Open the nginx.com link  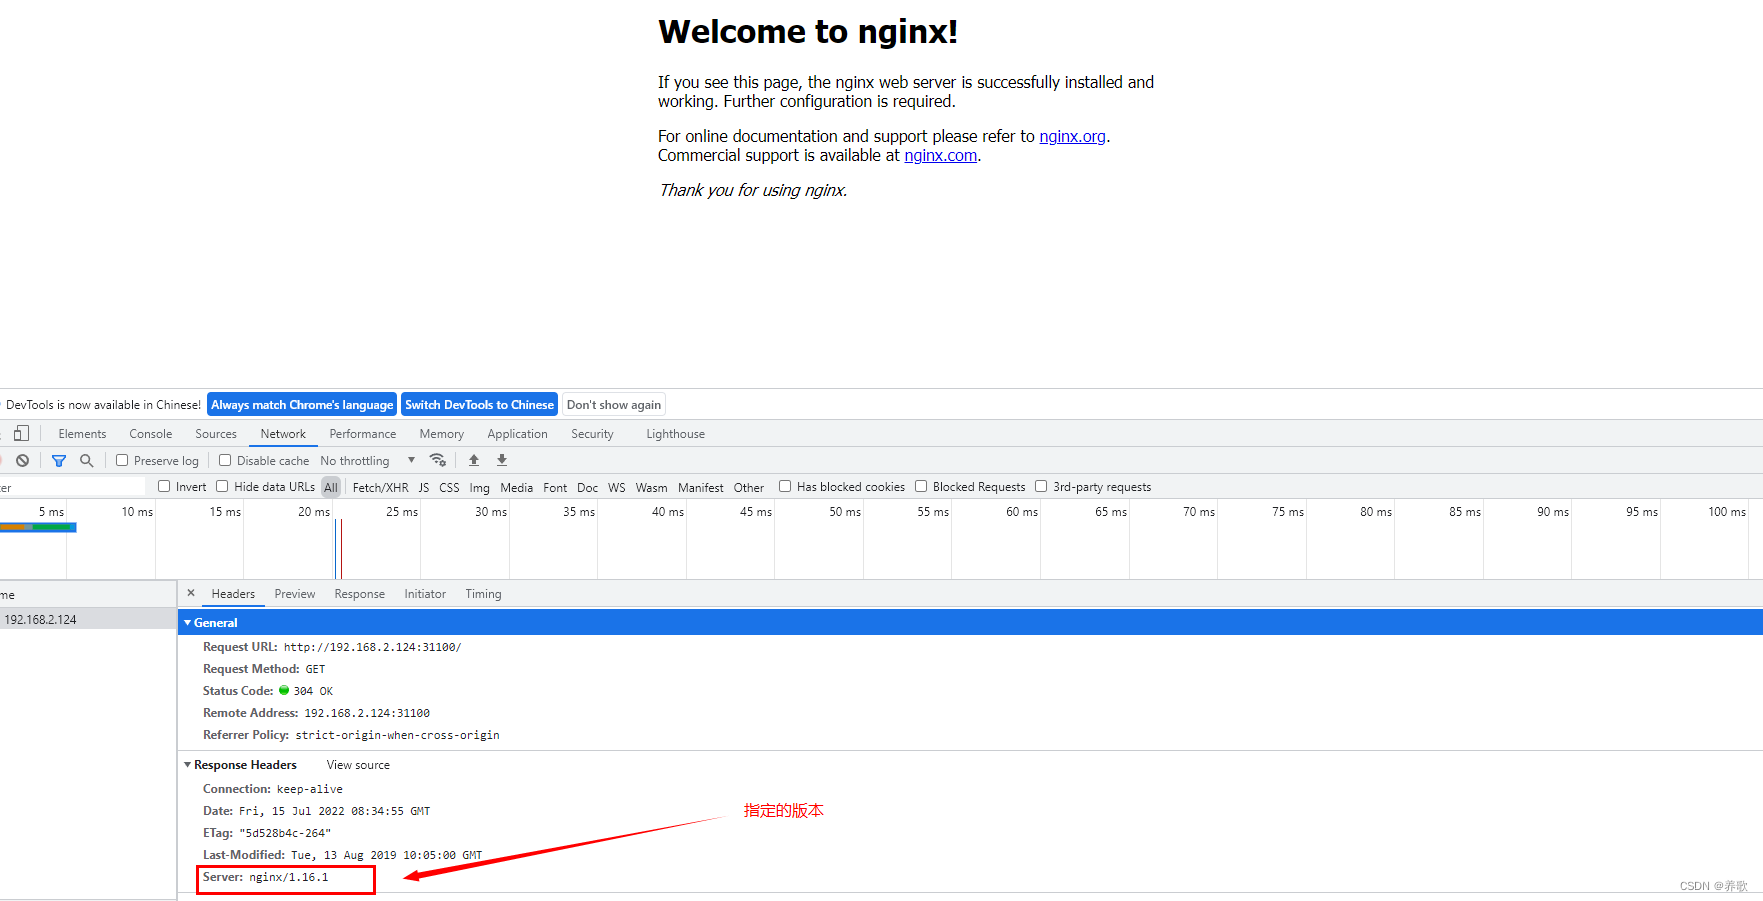pos(941,155)
